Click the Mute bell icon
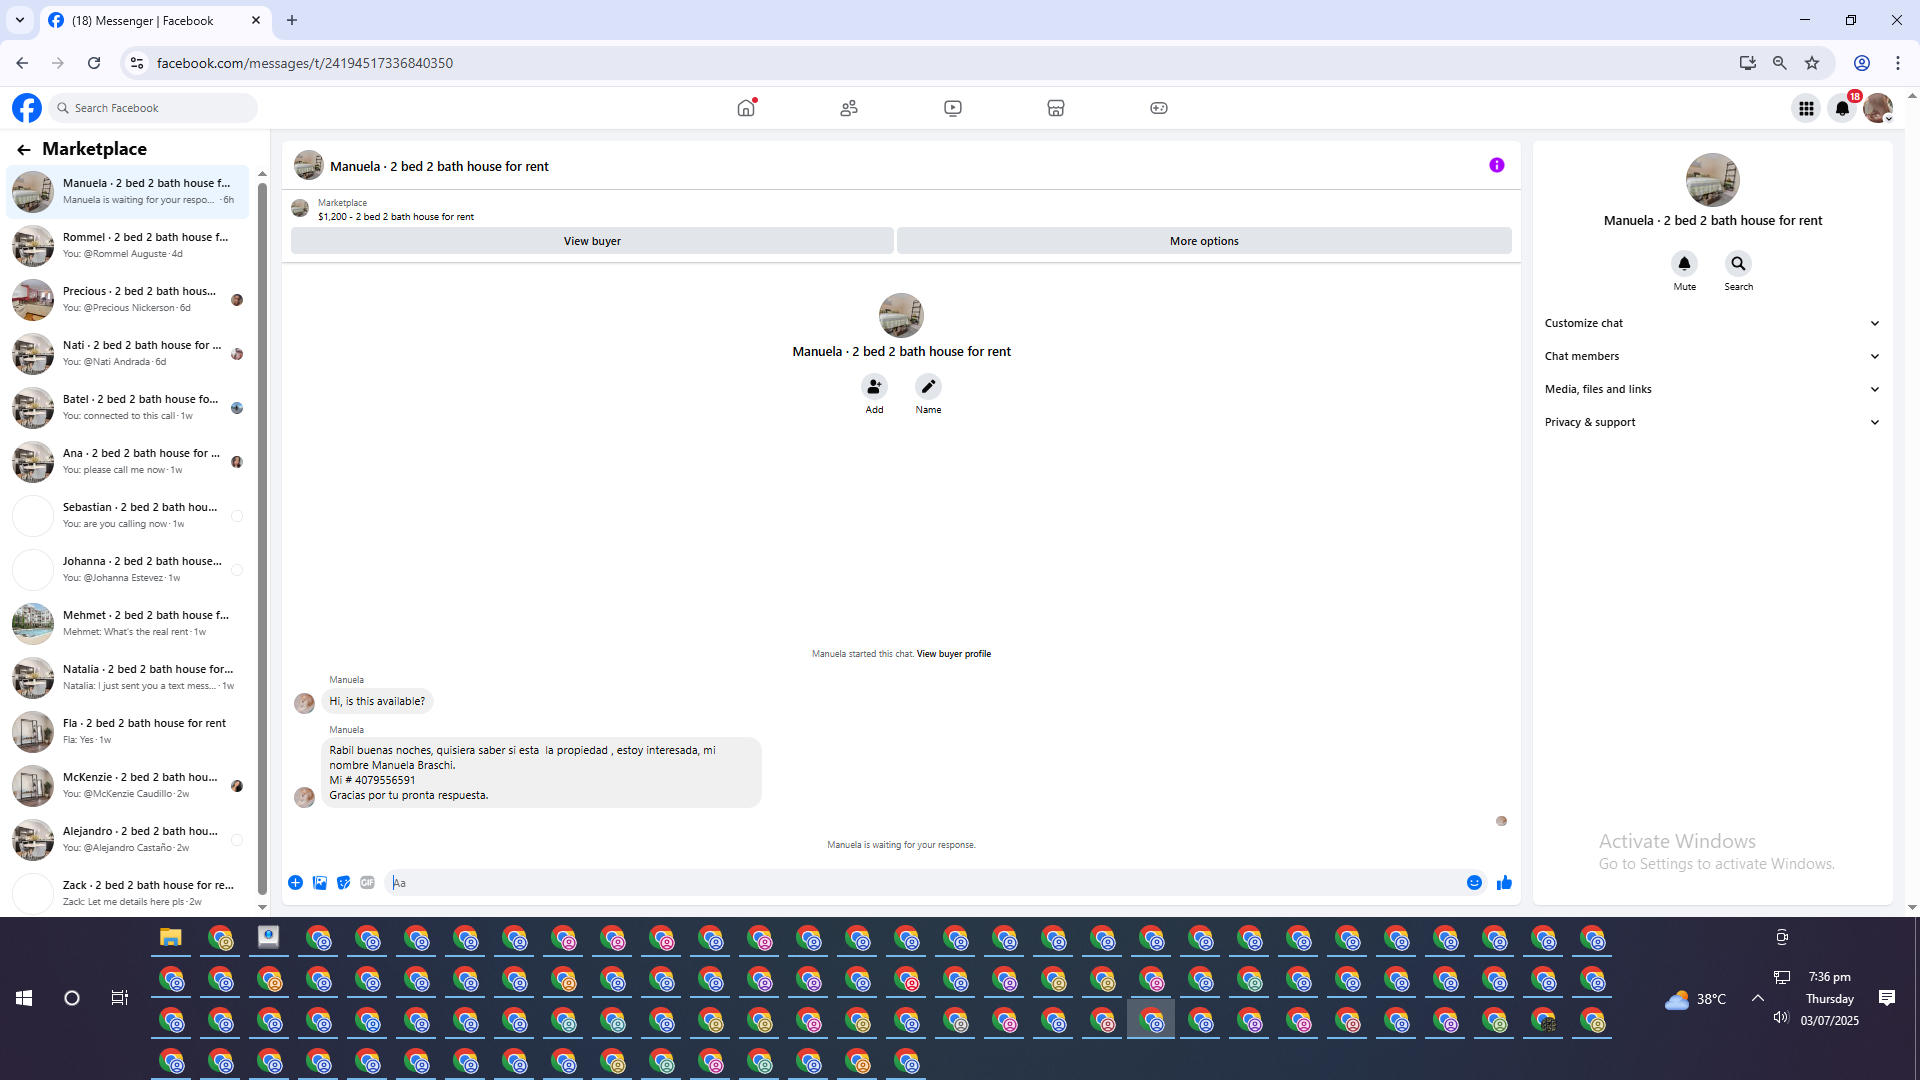This screenshot has width=1920, height=1080. click(x=1684, y=264)
